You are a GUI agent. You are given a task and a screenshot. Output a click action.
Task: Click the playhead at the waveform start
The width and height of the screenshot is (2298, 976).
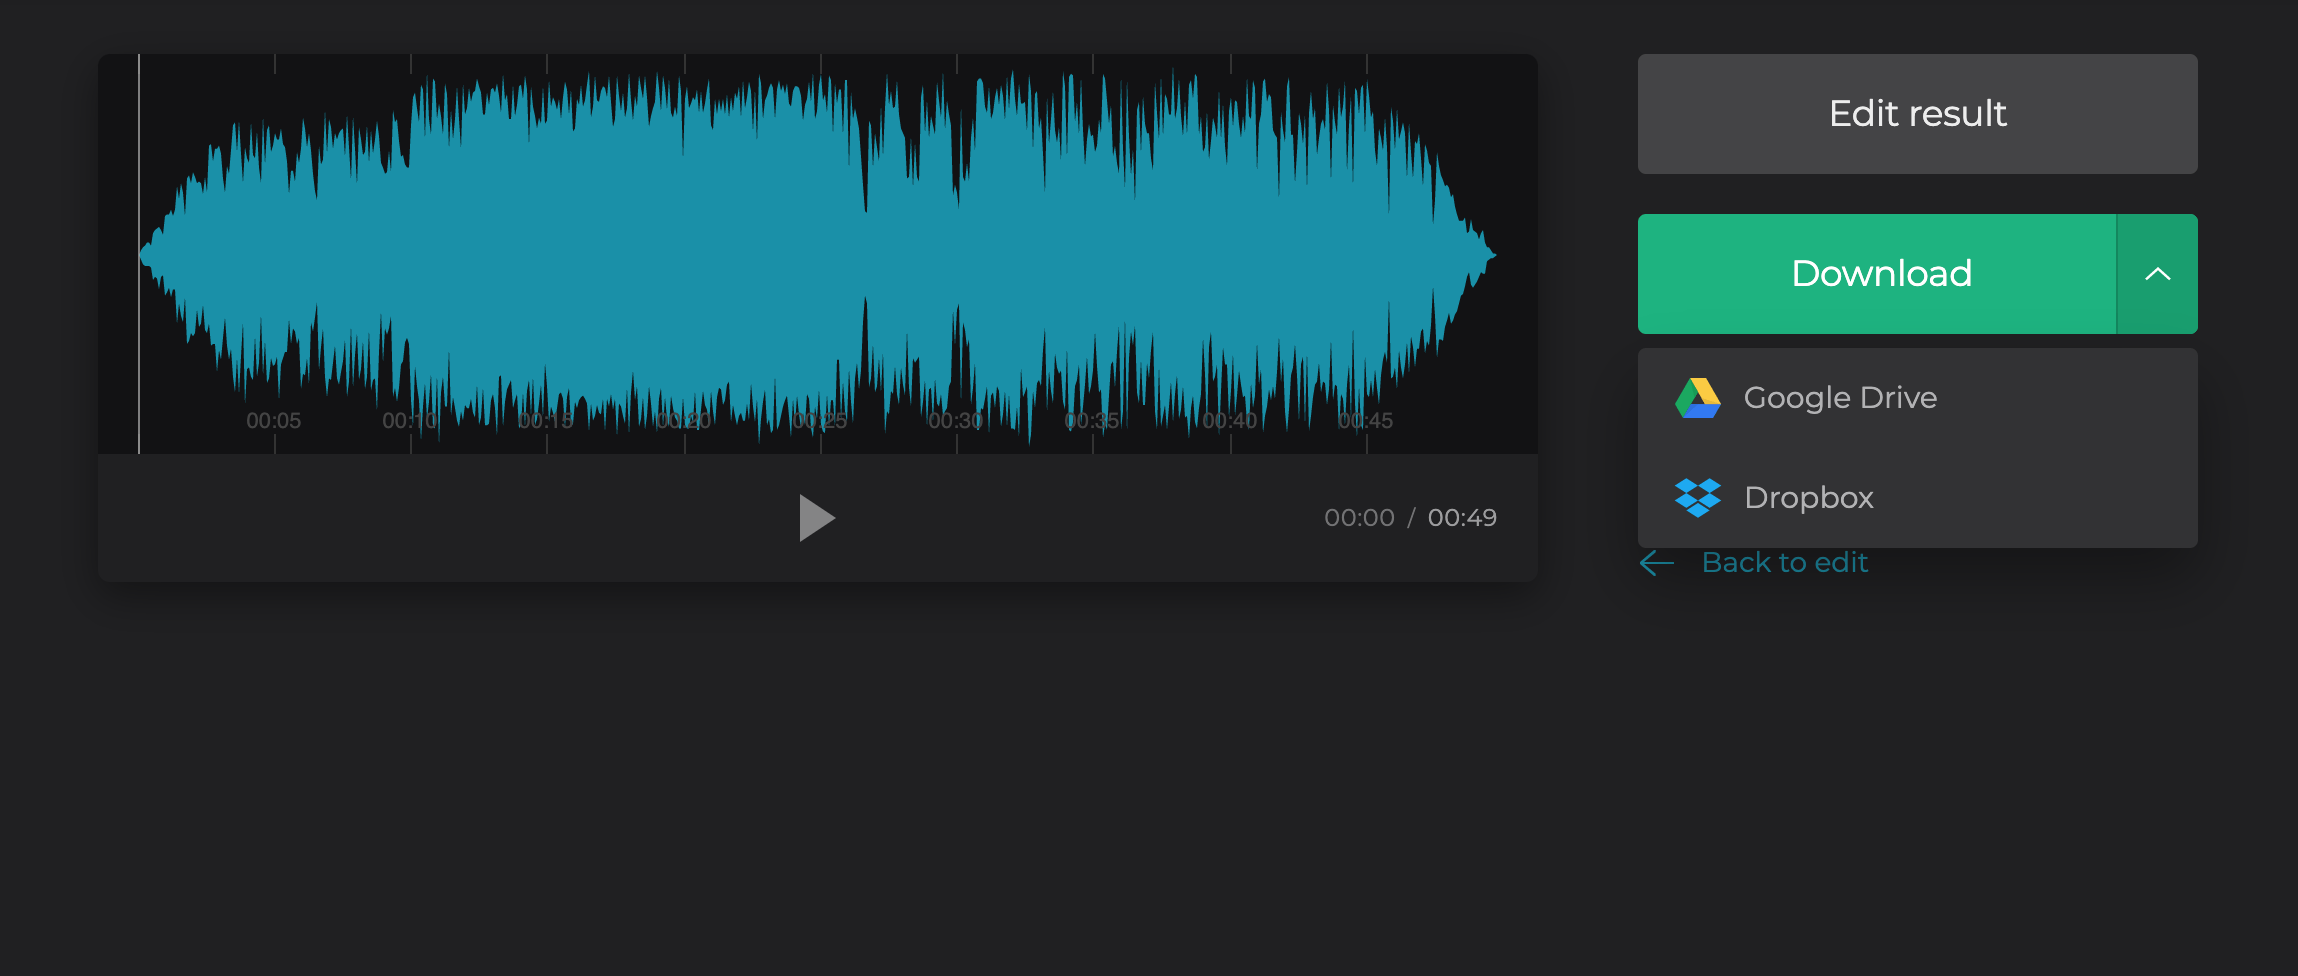click(138, 250)
